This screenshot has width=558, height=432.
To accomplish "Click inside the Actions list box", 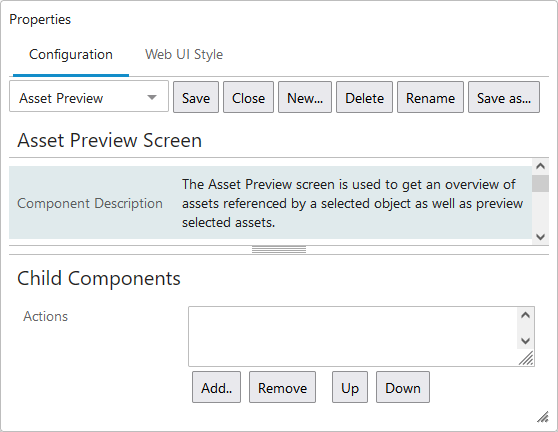I will tap(353, 336).
